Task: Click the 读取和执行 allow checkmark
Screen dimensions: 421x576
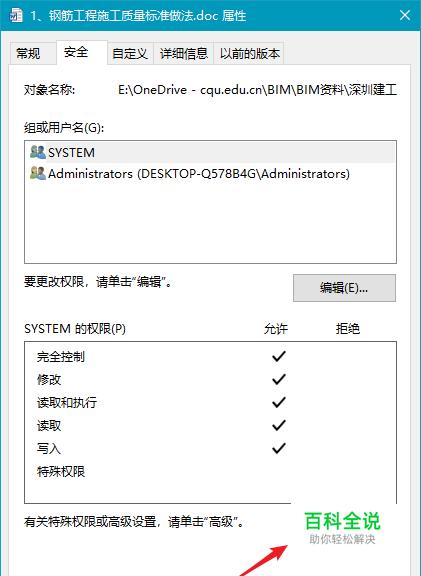Action: [279, 402]
